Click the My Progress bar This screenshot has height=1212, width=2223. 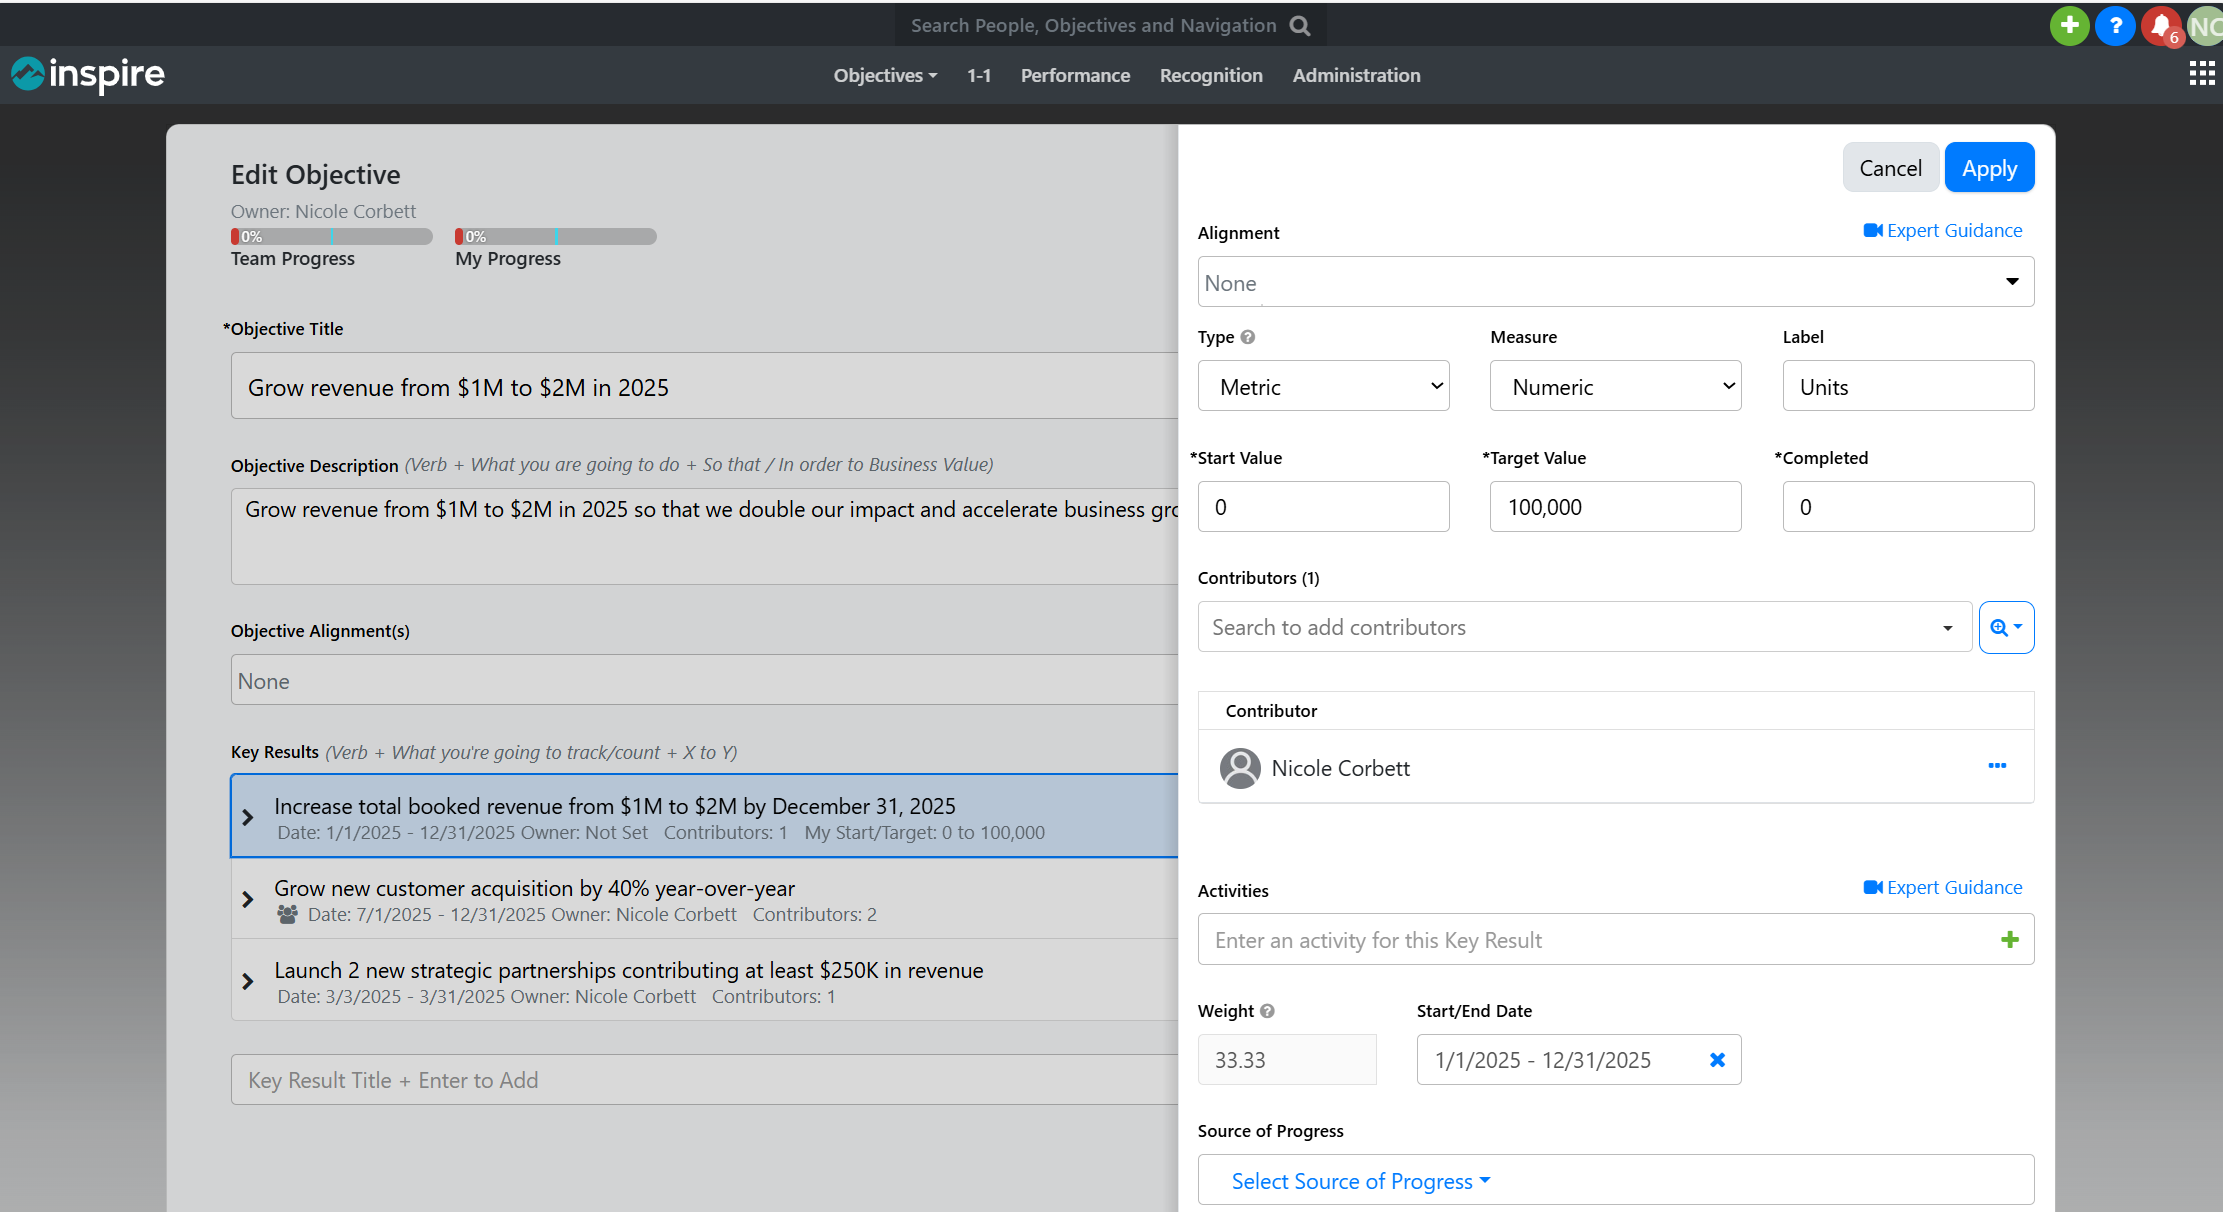pyautogui.click(x=555, y=237)
